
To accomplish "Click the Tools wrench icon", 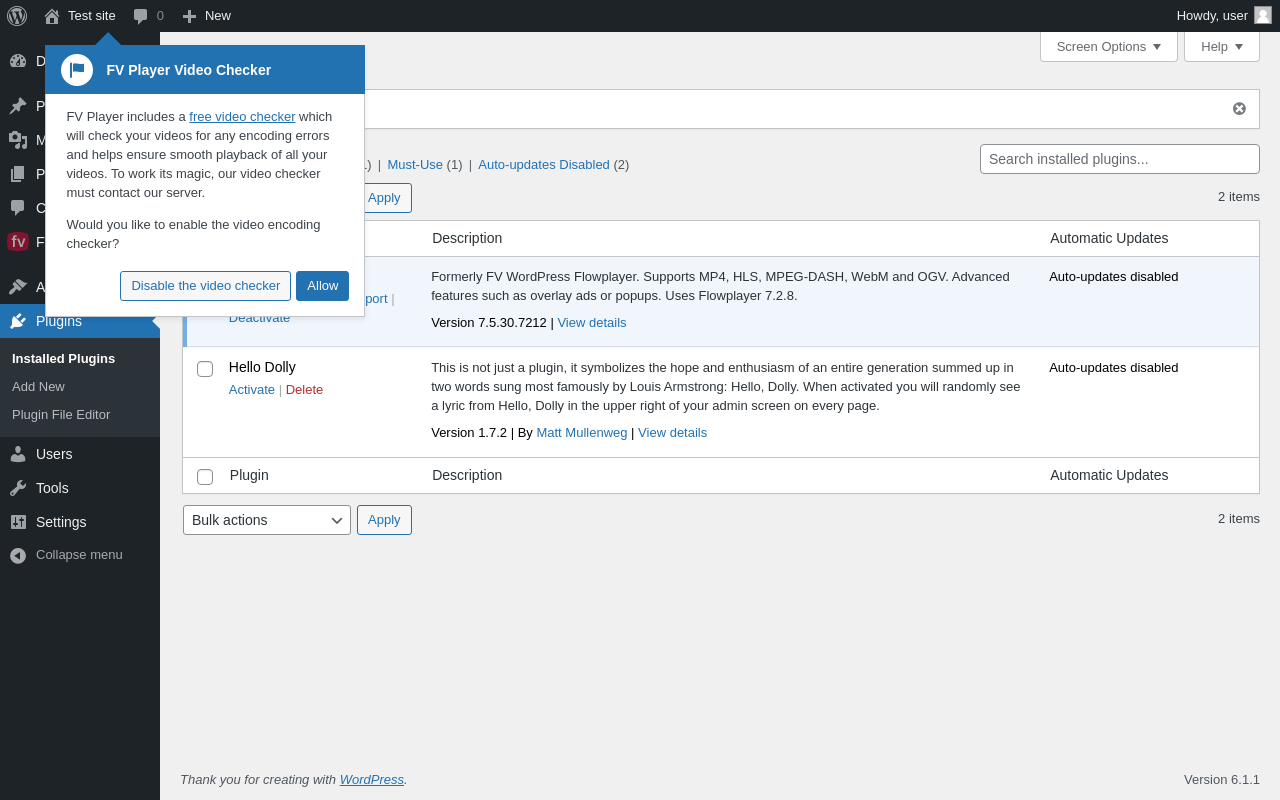I will tap(18, 488).
